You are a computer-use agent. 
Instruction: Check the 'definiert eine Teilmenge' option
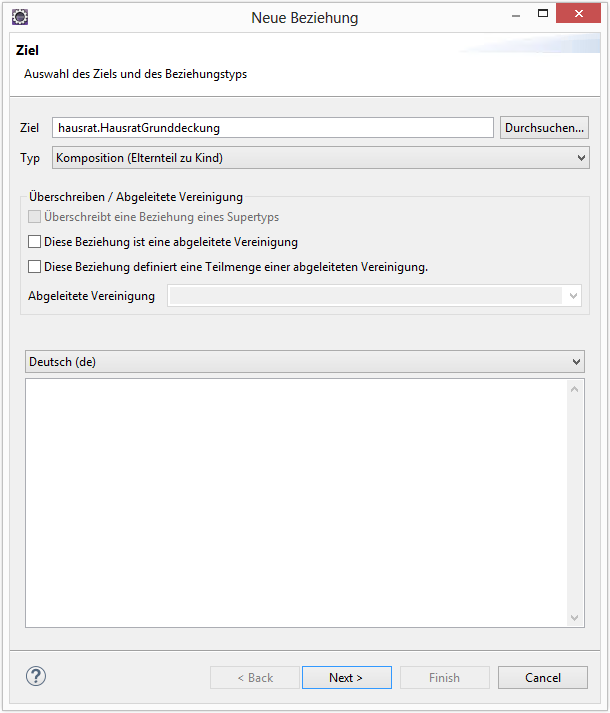pos(35,267)
